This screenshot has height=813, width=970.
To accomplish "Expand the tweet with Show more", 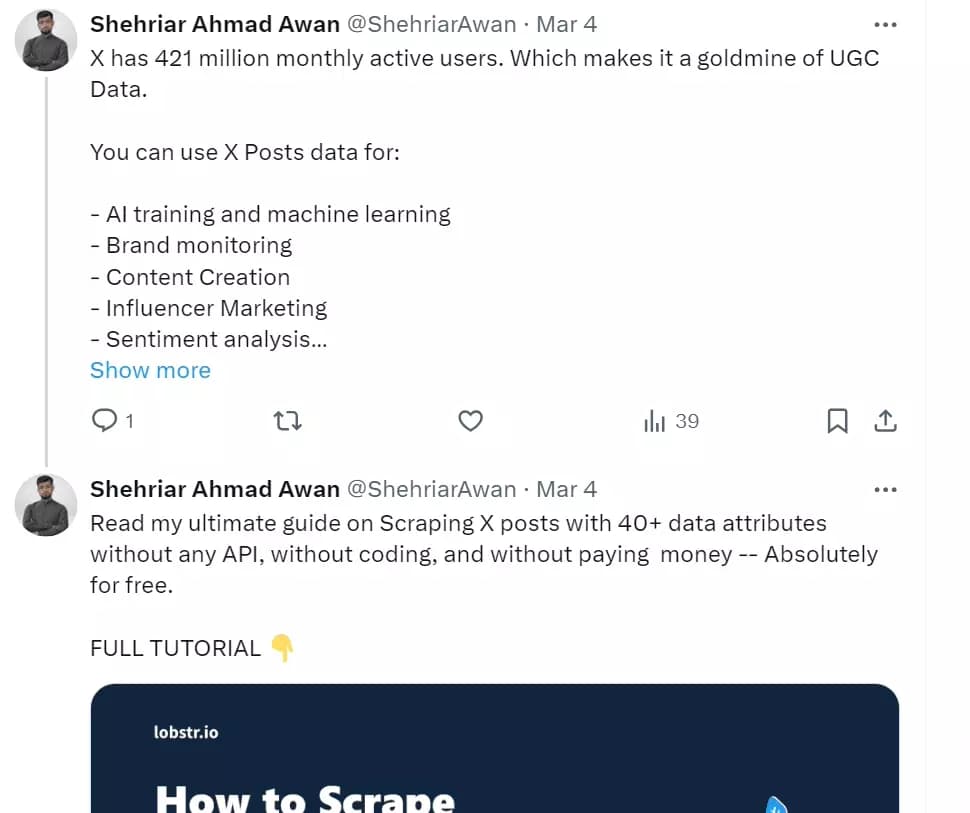I will (x=150, y=370).
